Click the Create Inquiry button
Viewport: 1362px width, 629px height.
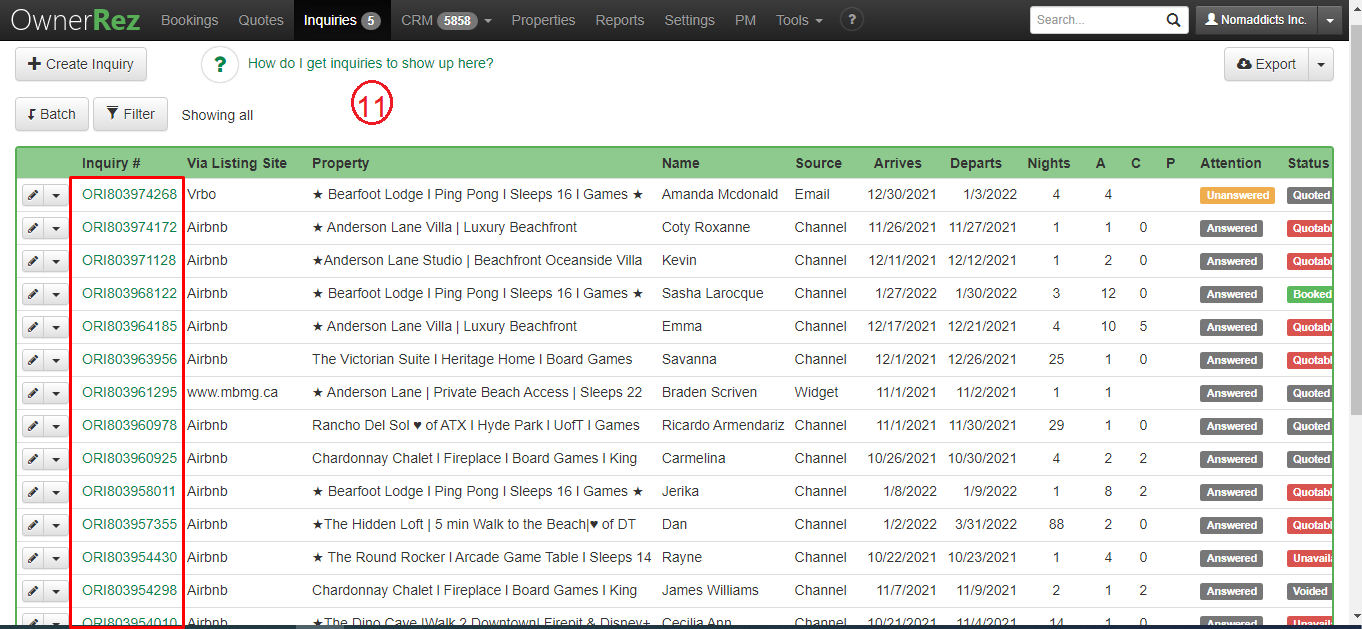pyautogui.click(x=81, y=64)
